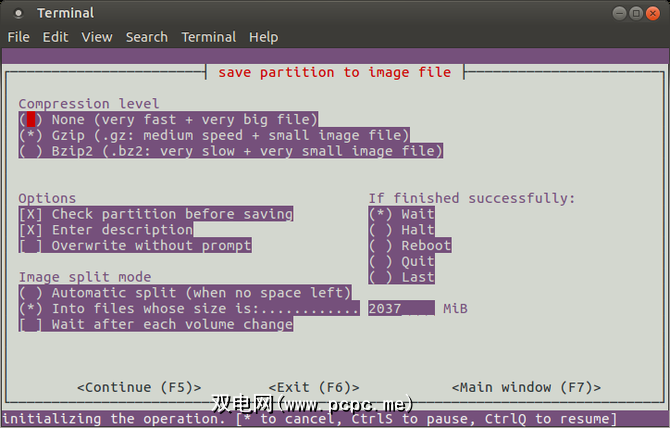This screenshot has width=670, height=428.
Task: Select Automatic split when no space left
Action: point(185,293)
